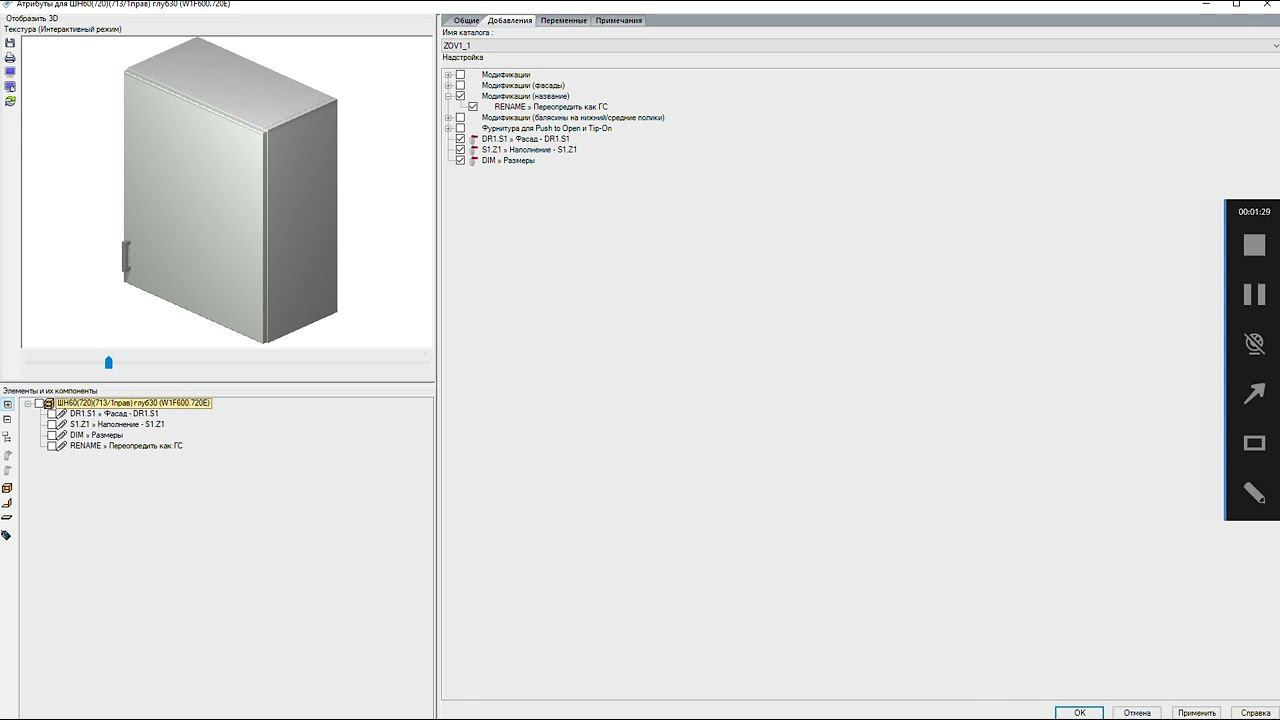The image size is (1280, 720).
Task: Click the flat panel icon in elements toolbar
Action: tap(7, 518)
